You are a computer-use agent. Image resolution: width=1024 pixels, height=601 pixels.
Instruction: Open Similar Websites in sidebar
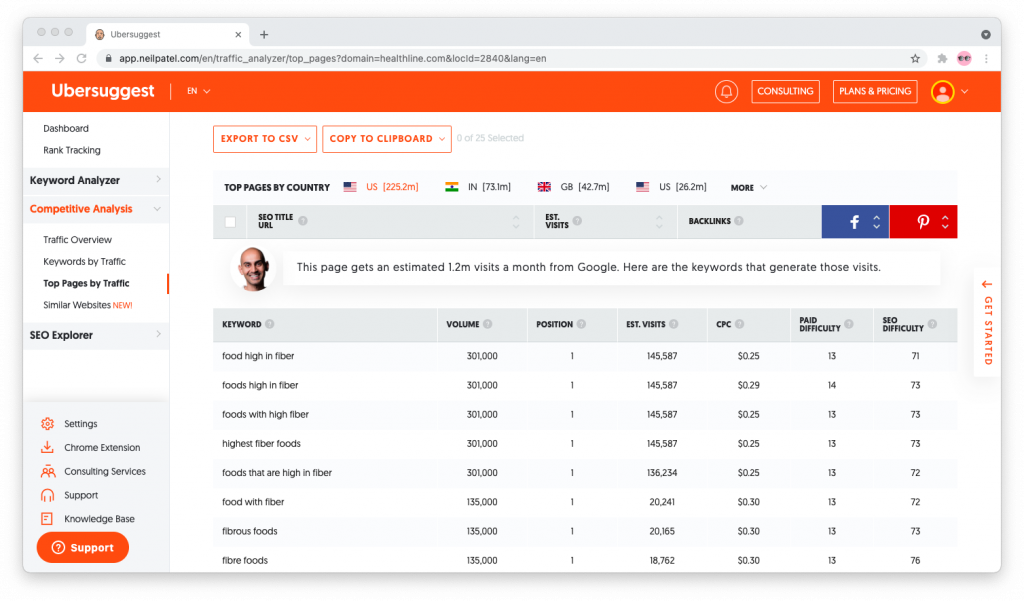[88, 305]
